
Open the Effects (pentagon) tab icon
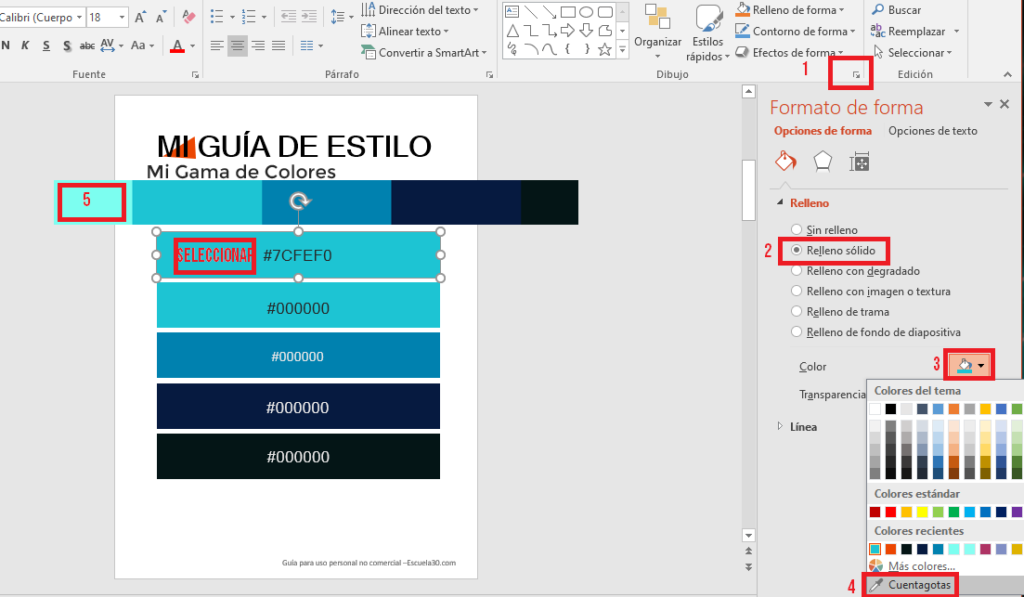point(822,161)
